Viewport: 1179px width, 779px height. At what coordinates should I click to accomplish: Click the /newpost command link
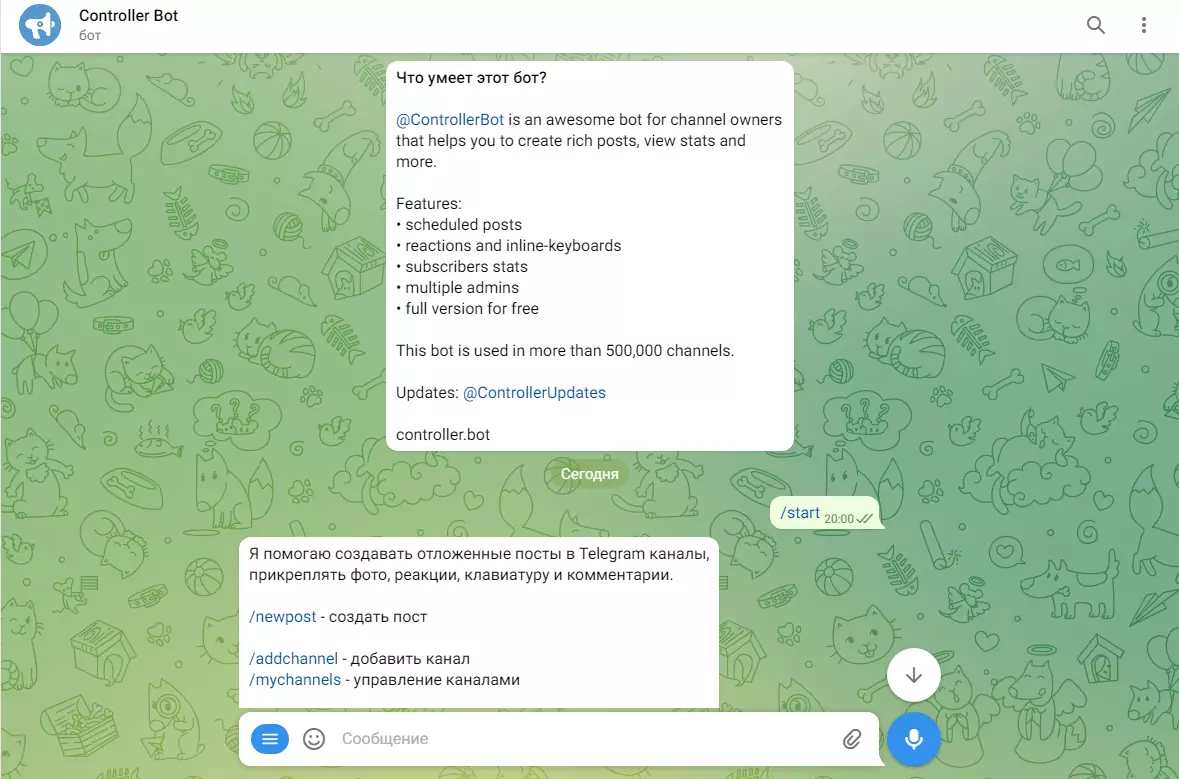(x=283, y=617)
